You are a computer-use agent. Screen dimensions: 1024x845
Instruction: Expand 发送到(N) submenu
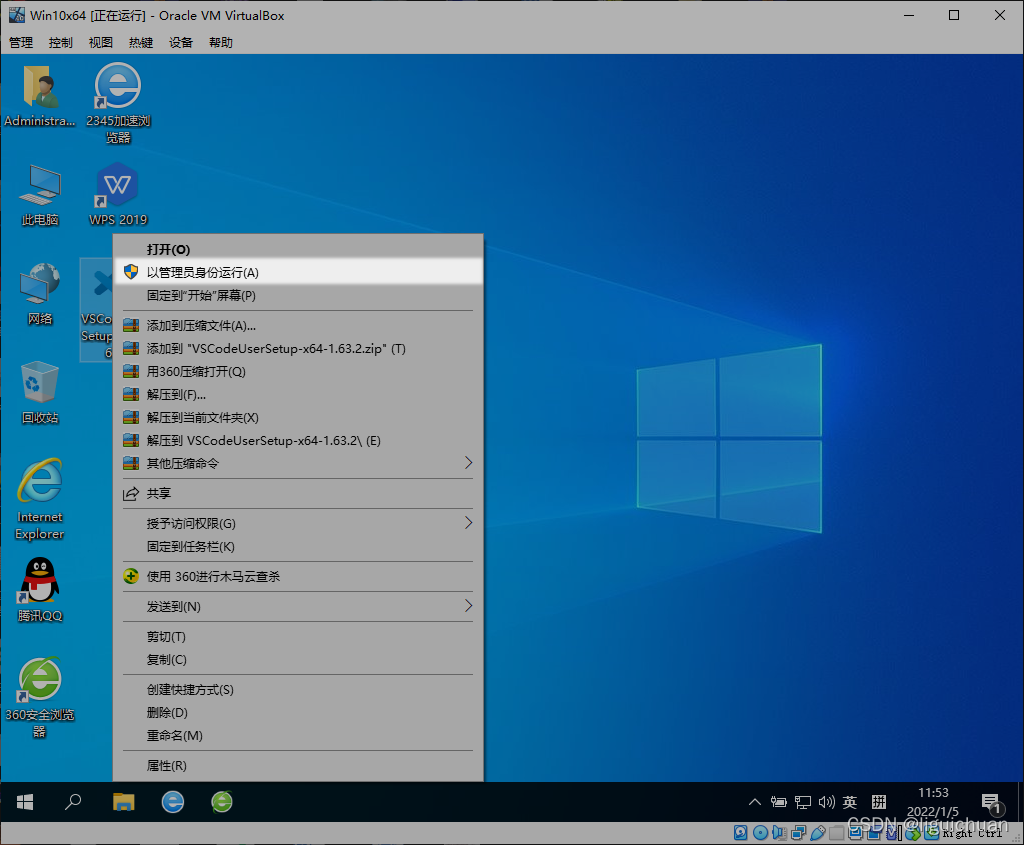tap(298, 606)
